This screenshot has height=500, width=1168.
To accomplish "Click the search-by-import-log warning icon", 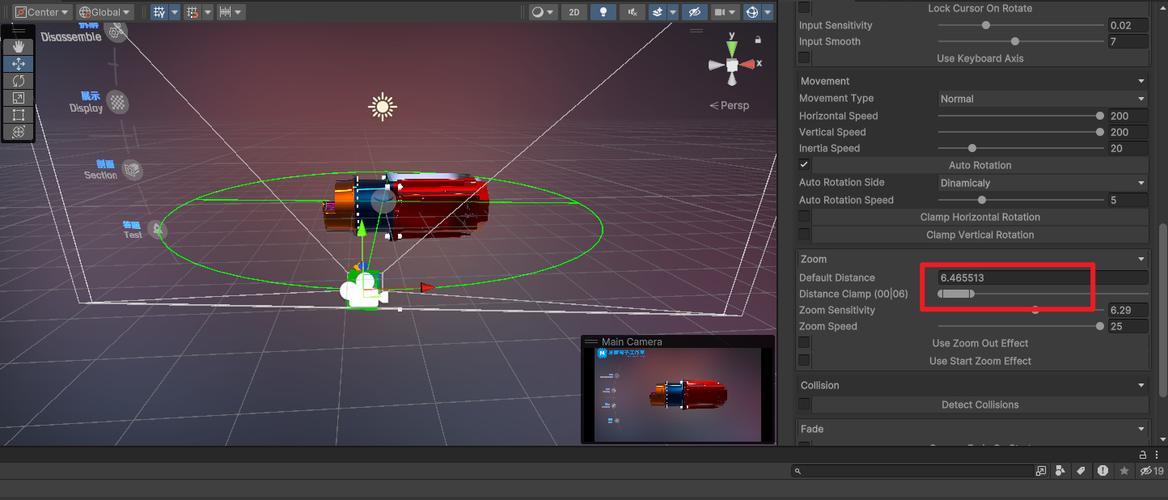I will pyautogui.click(x=1102, y=471).
